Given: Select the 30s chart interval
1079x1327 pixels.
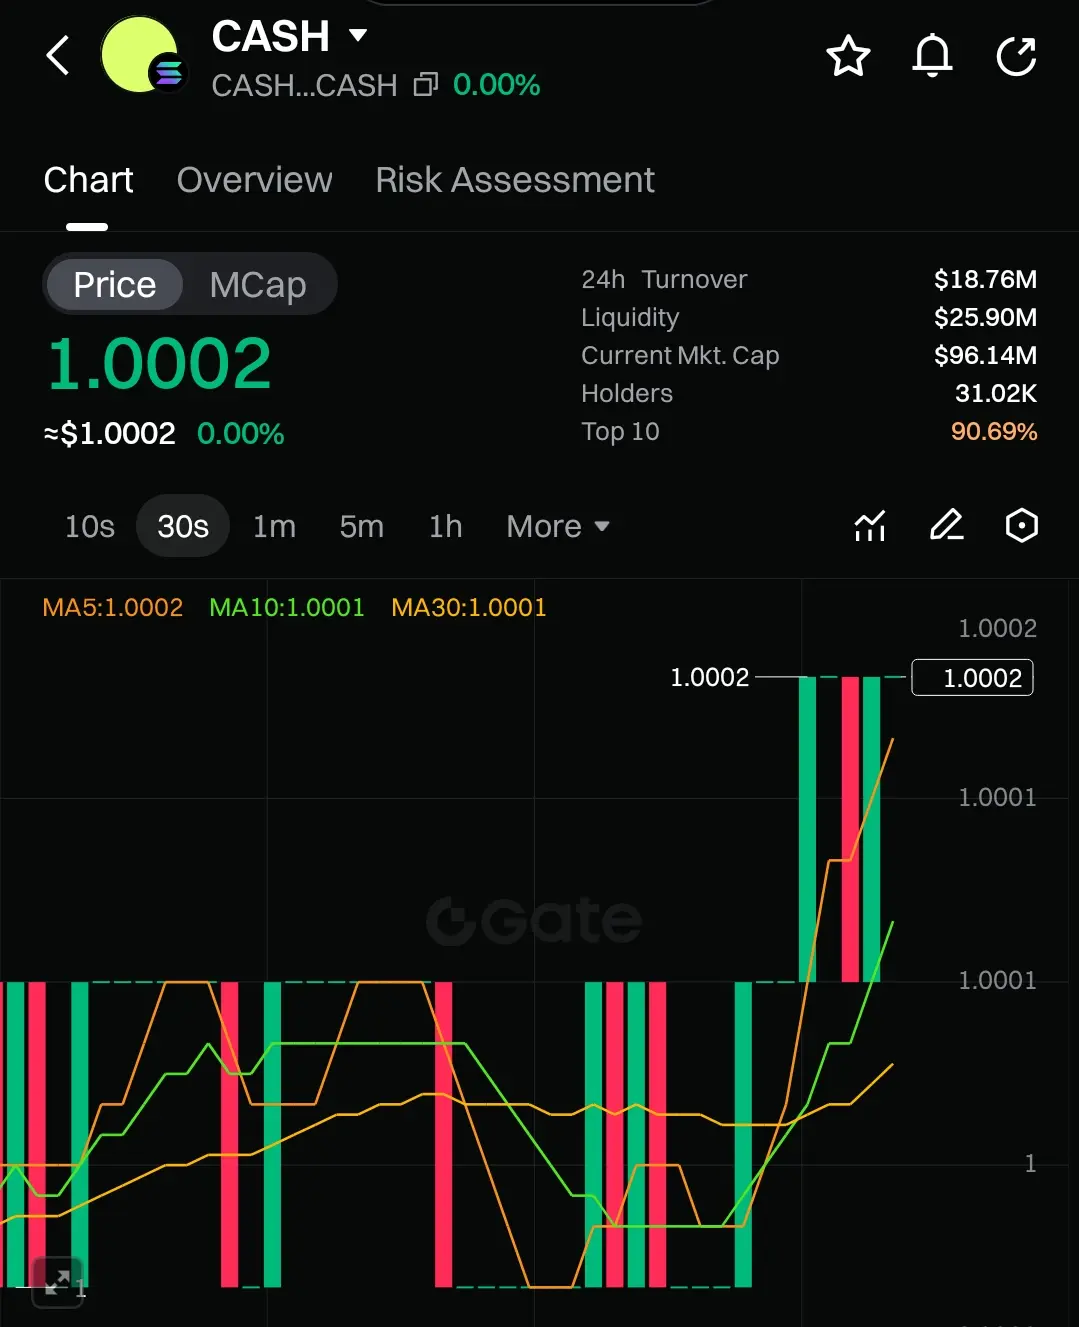Looking at the screenshot, I should pyautogui.click(x=183, y=526).
